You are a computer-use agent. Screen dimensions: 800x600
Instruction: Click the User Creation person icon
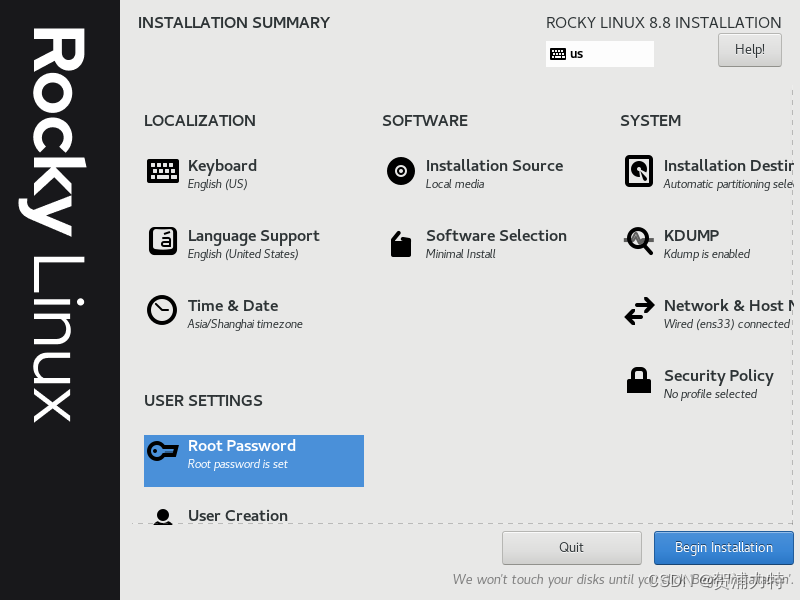pos(163,516)
